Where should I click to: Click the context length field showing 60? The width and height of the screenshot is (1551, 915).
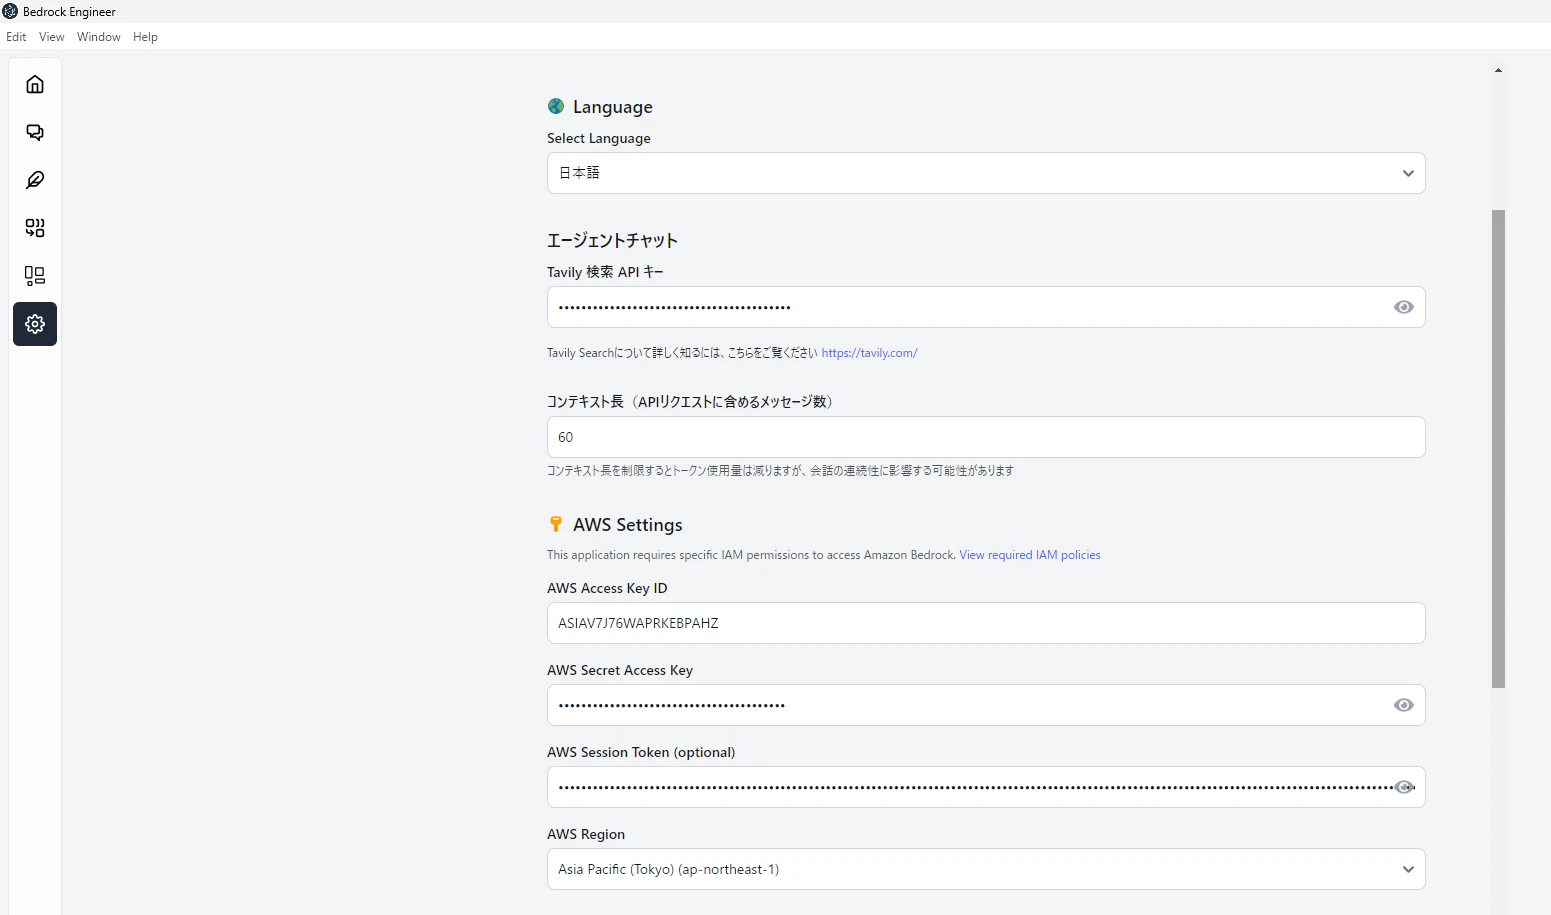coord(986,437)
